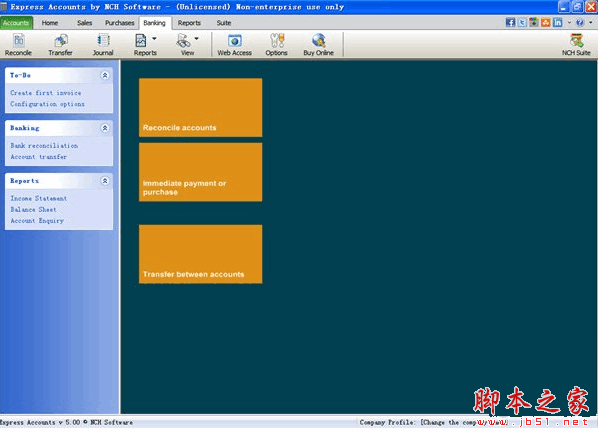The width and height of the screenshot is (600, 433).
Task: Open the Income Statement report link
Action: (x=38, y=199)
